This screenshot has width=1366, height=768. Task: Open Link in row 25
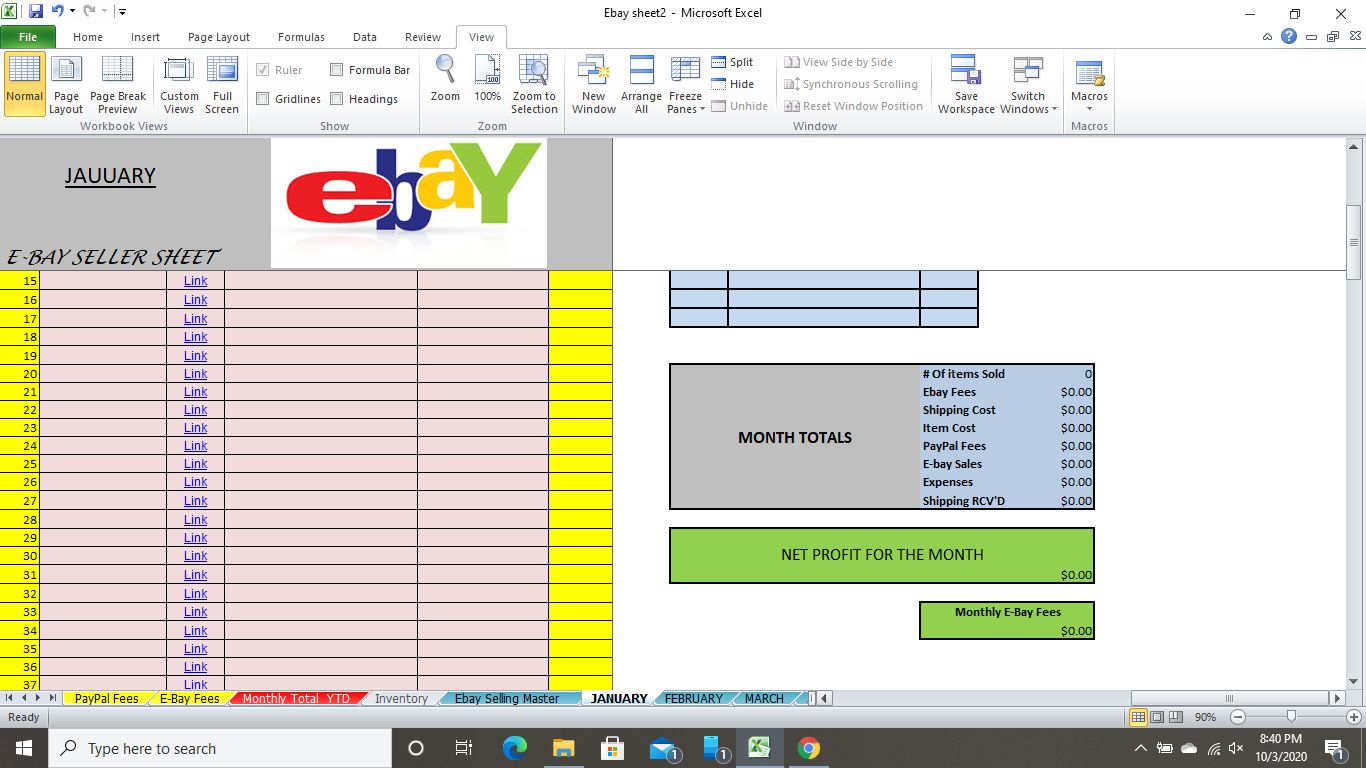[196, 464]
